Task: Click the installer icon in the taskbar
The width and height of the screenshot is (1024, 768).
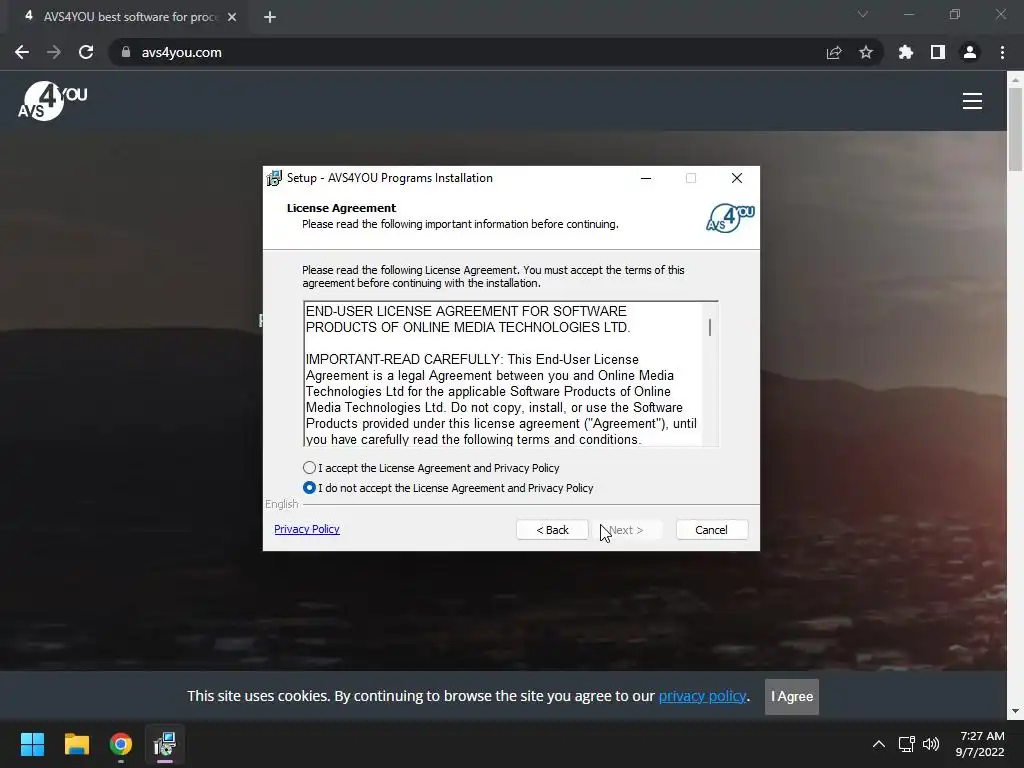Action: pos(165,744)
